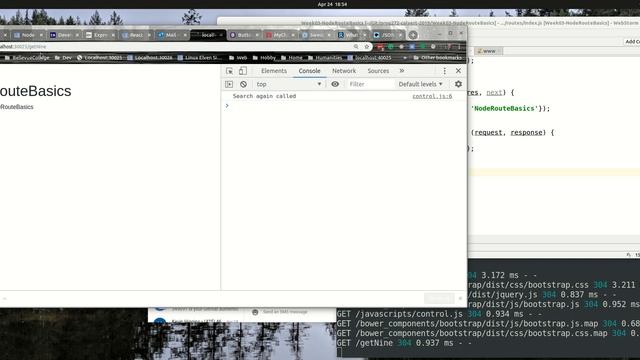Click the zoom magnifier icon in address bar

pyautogui.click(x=356, y=47)
